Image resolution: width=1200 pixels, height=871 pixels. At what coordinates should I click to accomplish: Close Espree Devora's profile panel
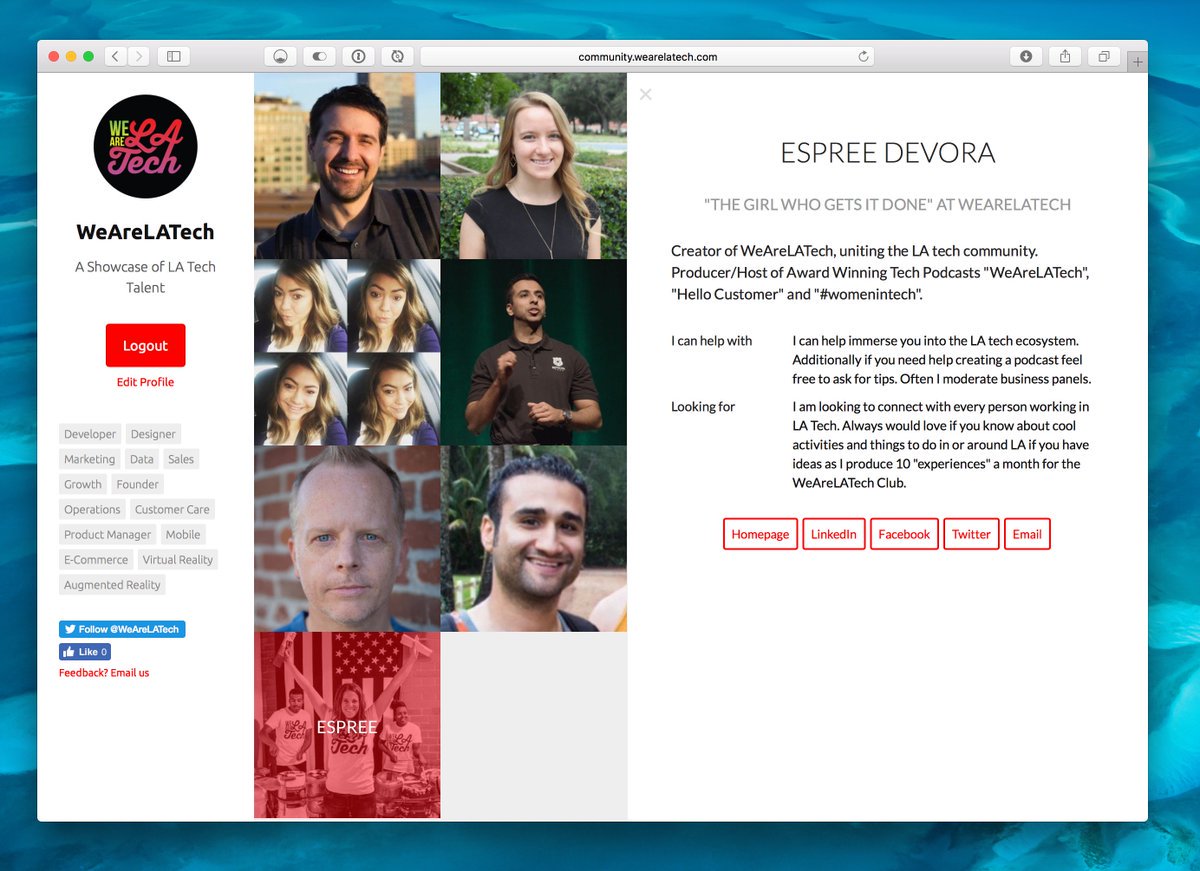click(646, 94)
